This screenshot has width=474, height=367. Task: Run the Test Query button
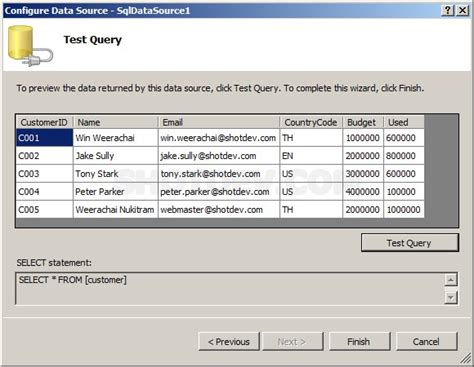[x=410, y=243]
